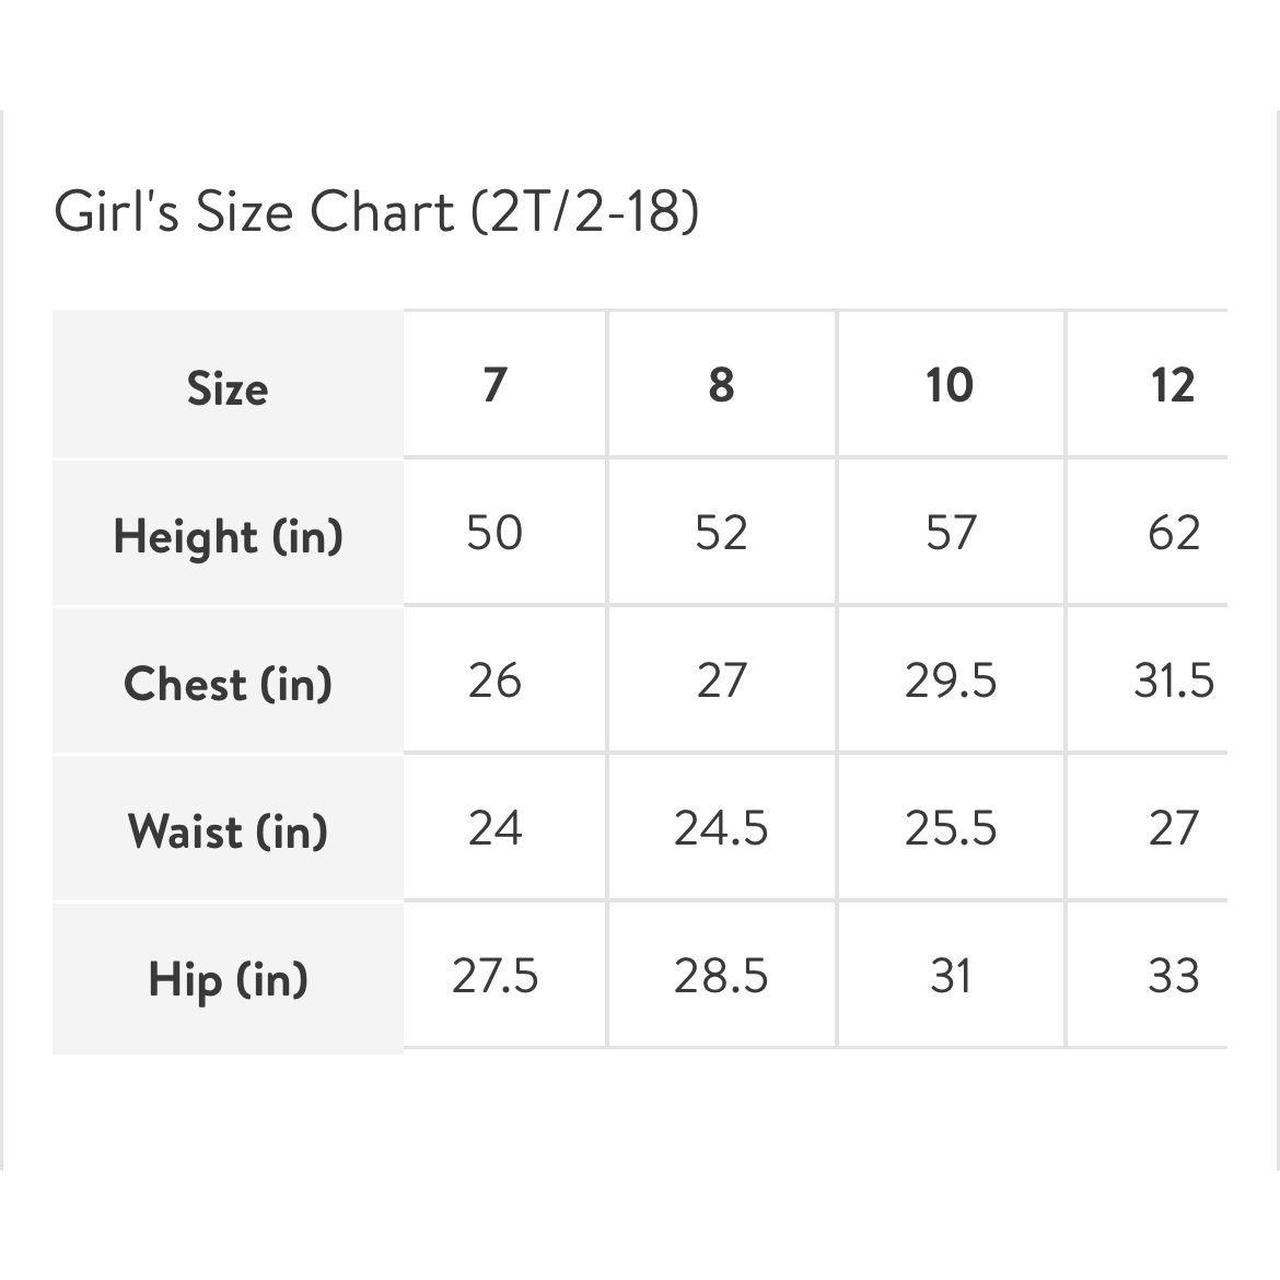This screenshot has width=1280, height=1280.
Task: Select the Chest (in) row label
Action: [x=228, y=683]
